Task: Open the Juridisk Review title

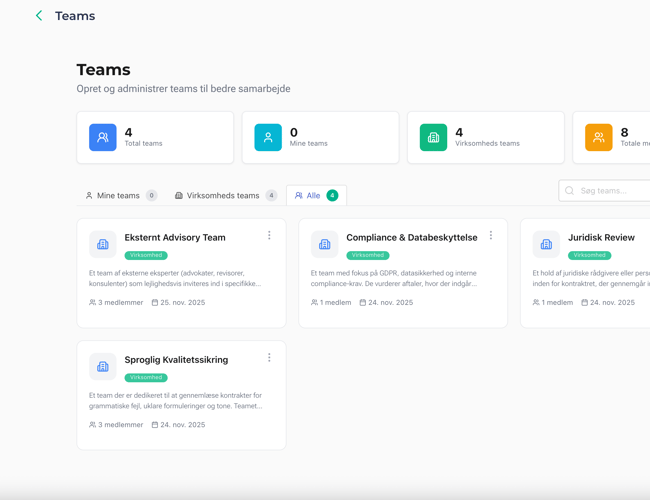Action: pyautogui.click(x=601, y=238)
